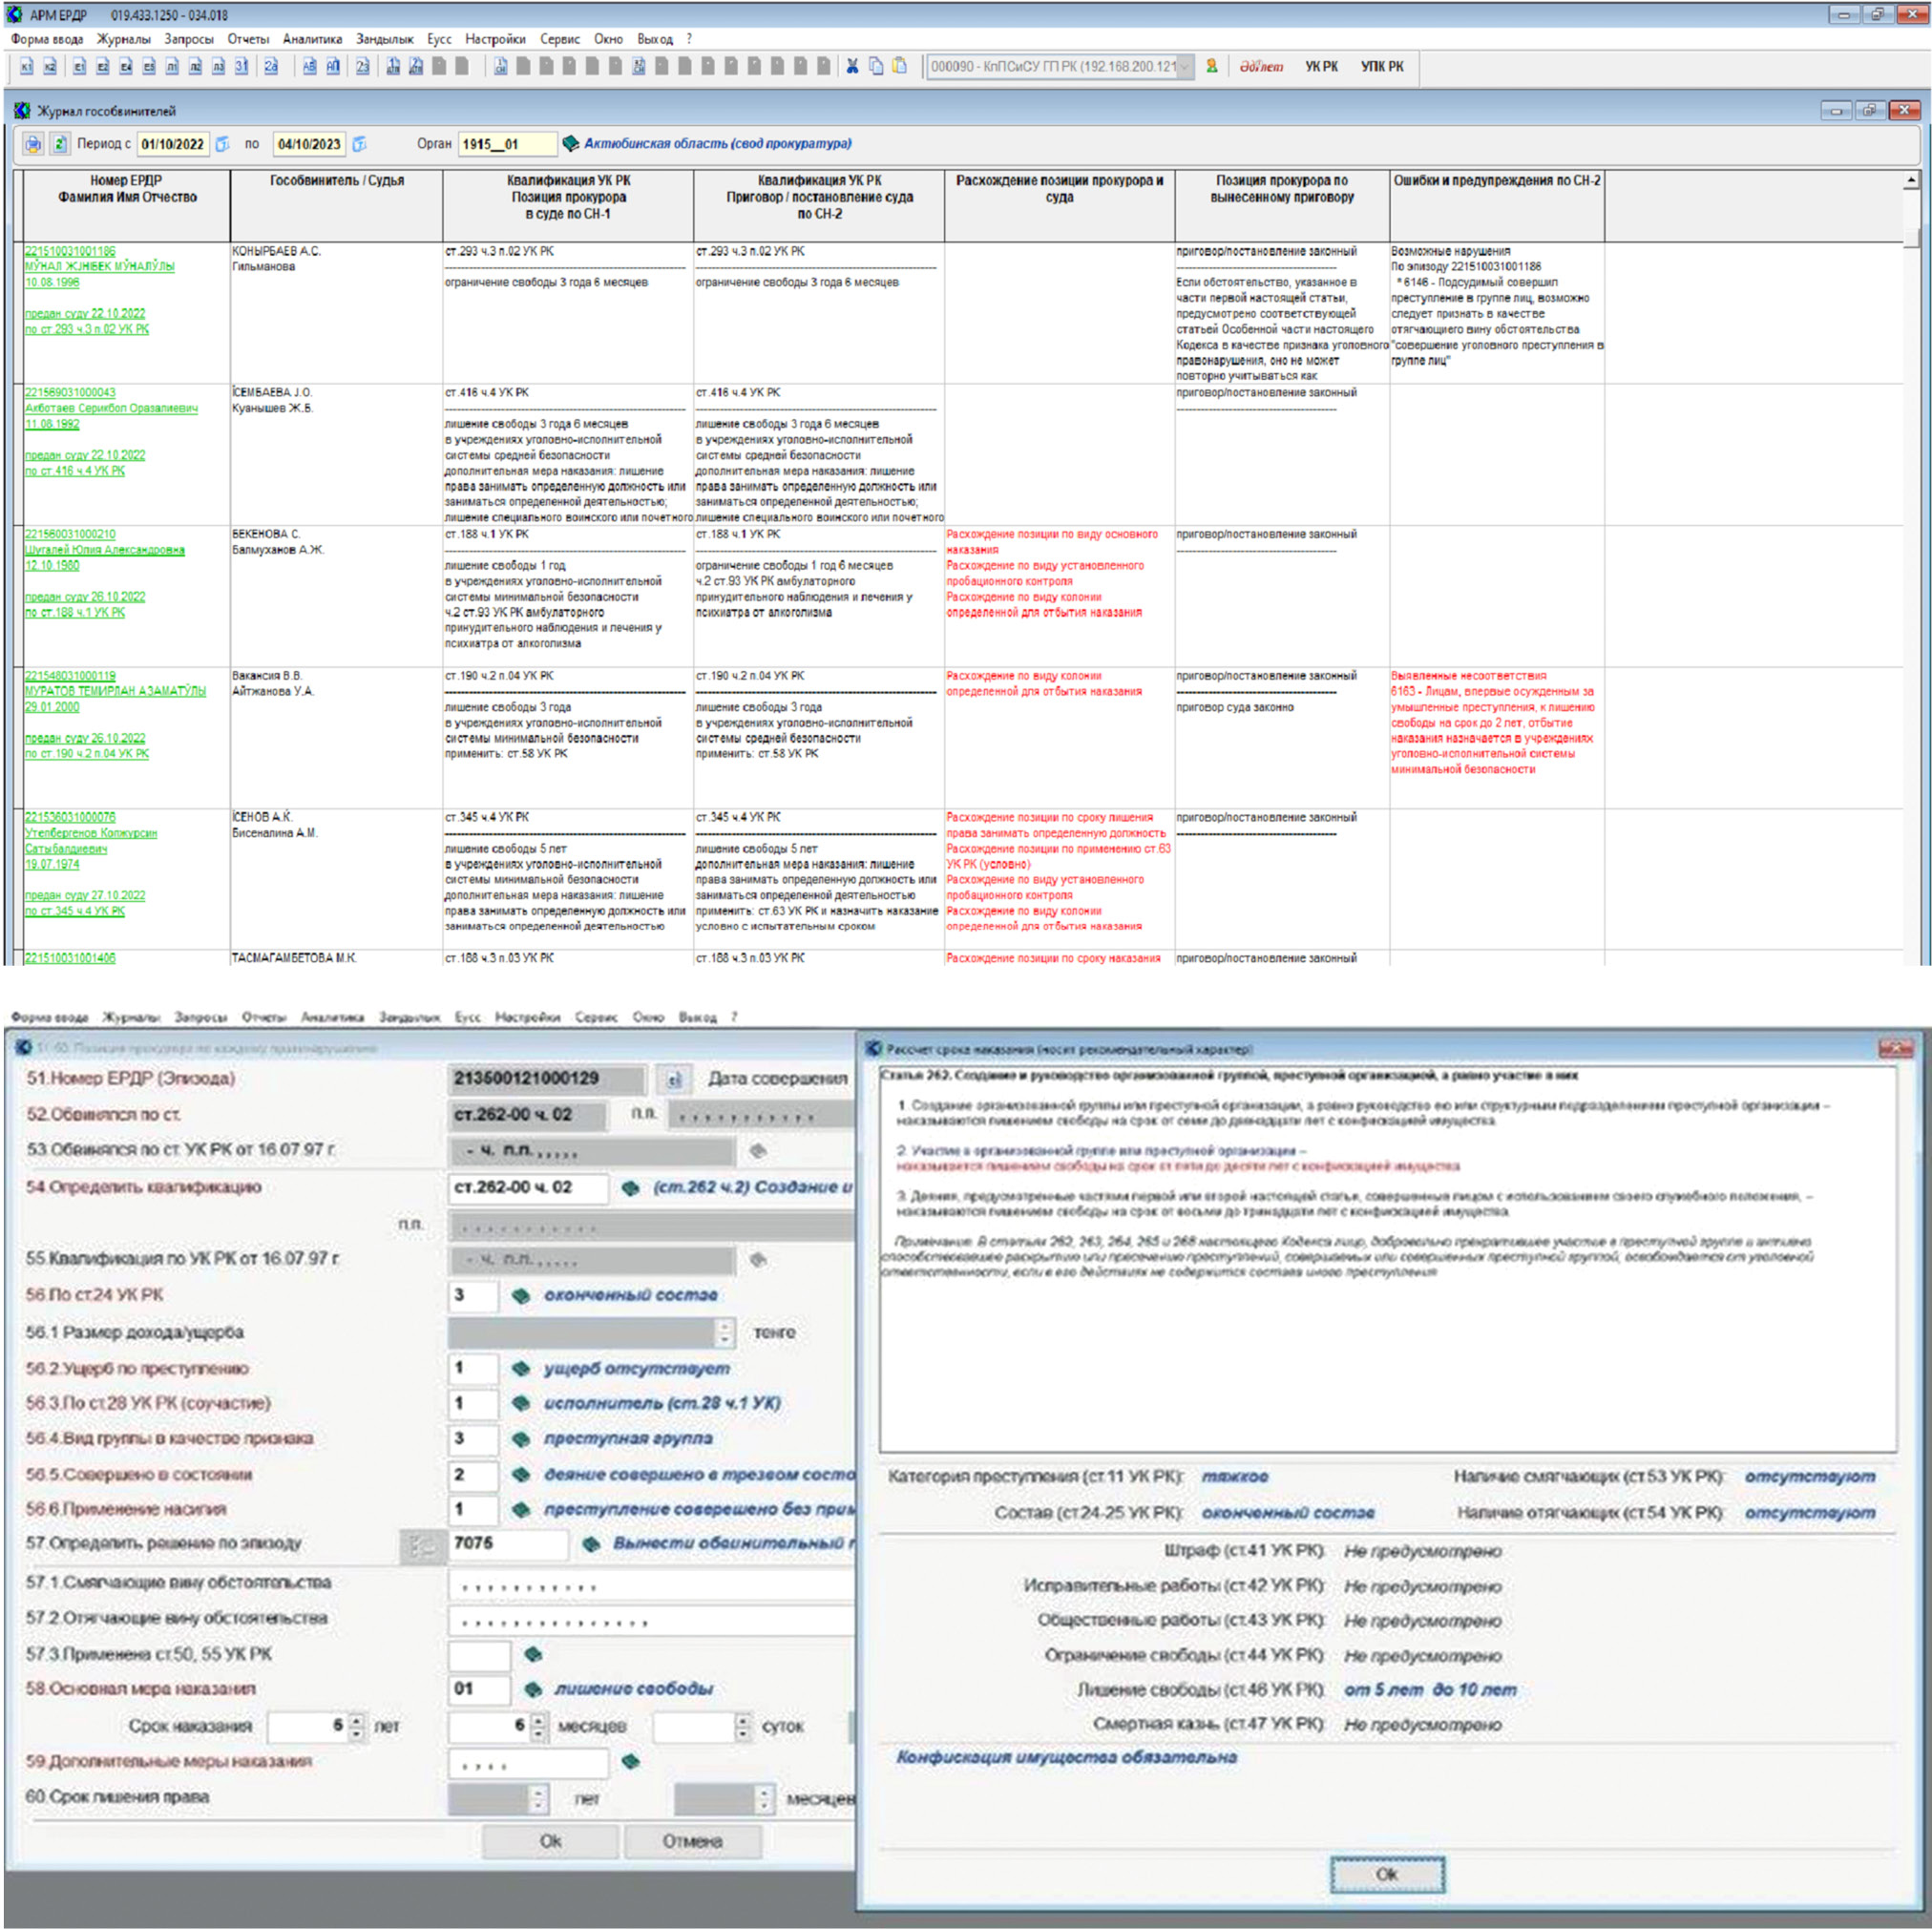Open calendar picker next to 04/10/2023 date
The height and width of the screenshot is (1929, 1932).
coord(360,144)
